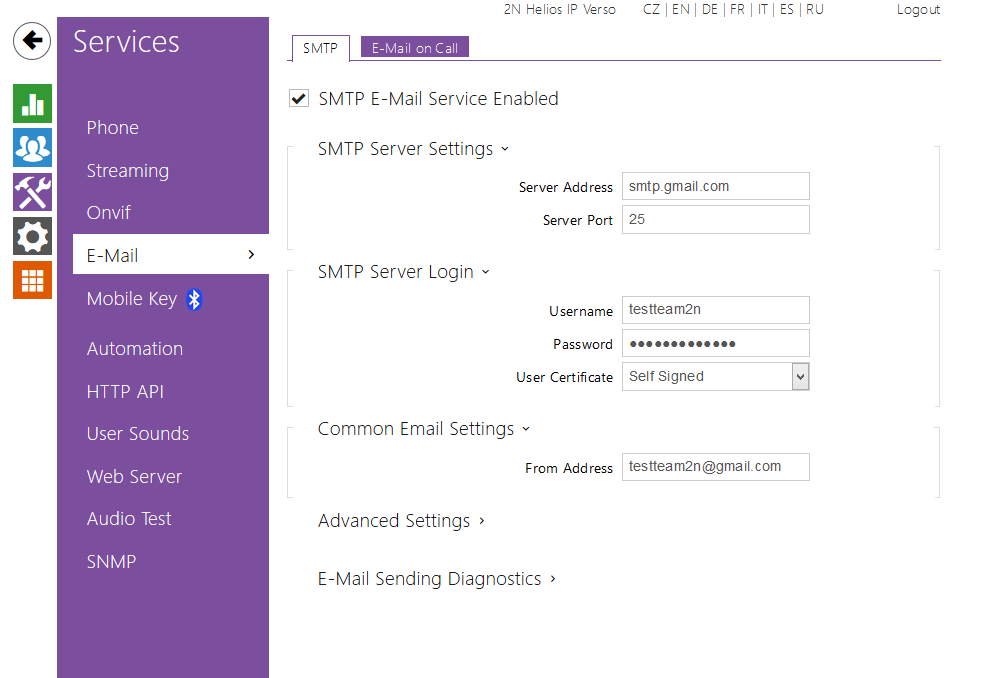Select the SMTP tab
The image size is (990, 678).
pyautogui.click(x=320, y=48)
